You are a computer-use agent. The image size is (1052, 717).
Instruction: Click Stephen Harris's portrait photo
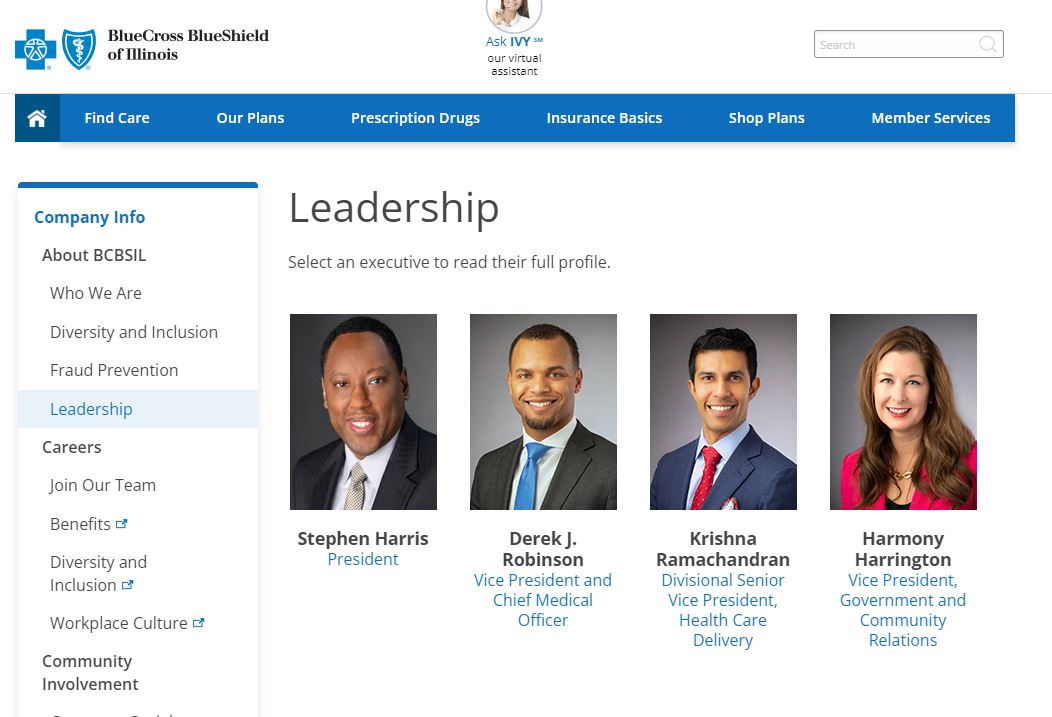tap(363, 412)
